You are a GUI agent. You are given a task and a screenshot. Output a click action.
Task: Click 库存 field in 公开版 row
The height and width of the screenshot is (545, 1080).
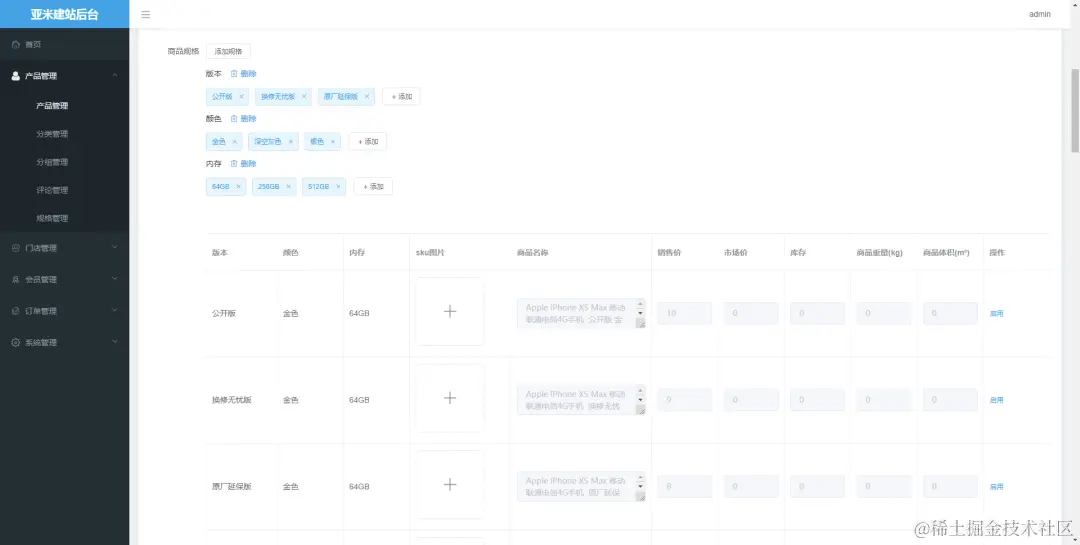click(818, 313)
